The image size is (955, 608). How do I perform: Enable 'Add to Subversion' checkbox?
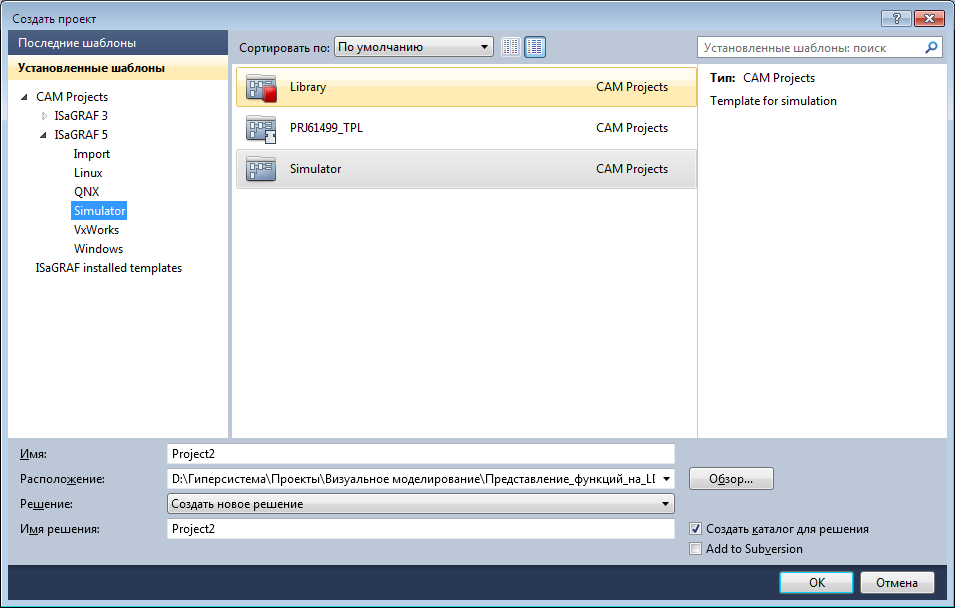[x=696, y=548]
